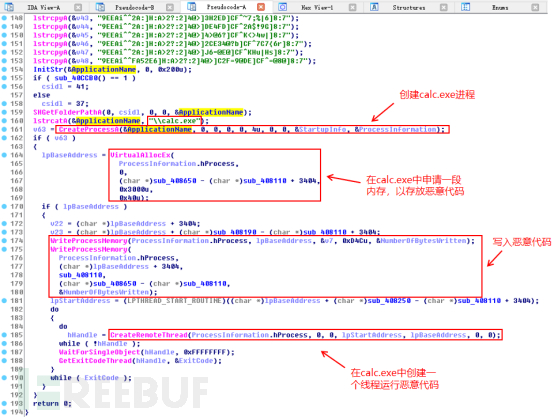Click lpStartAddress variable on line 181
The width and height of the screenshot is (554, 417).
pyautogui.click(x=80, y=300)
